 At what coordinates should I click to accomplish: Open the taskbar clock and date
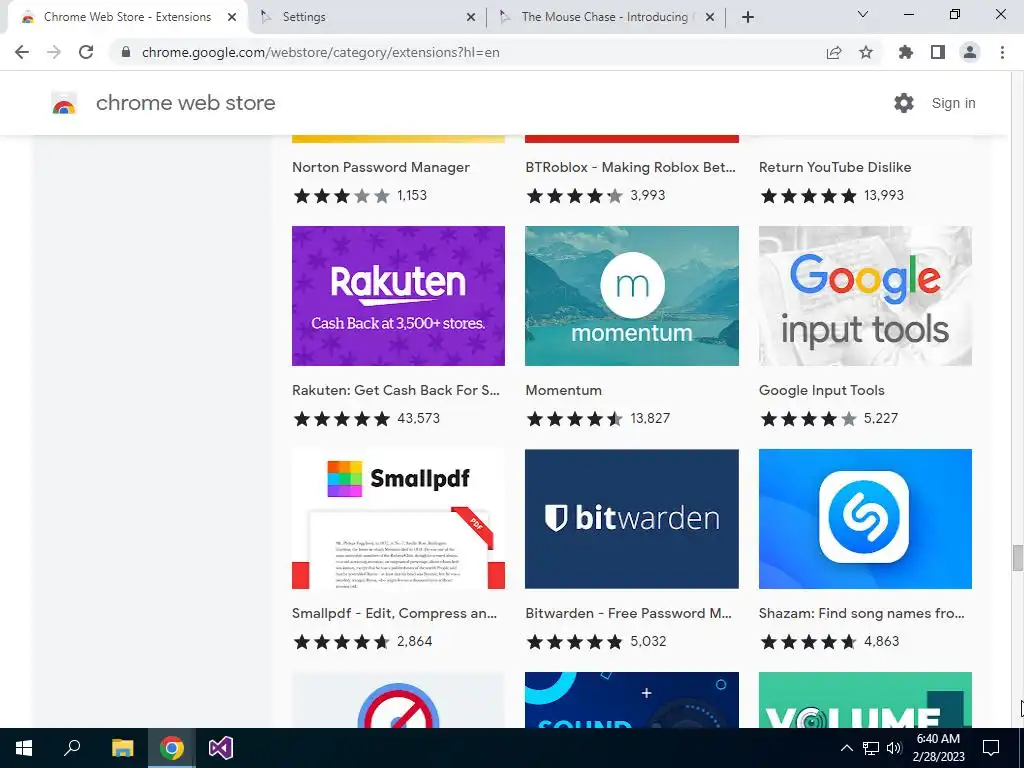pos(938,748)
